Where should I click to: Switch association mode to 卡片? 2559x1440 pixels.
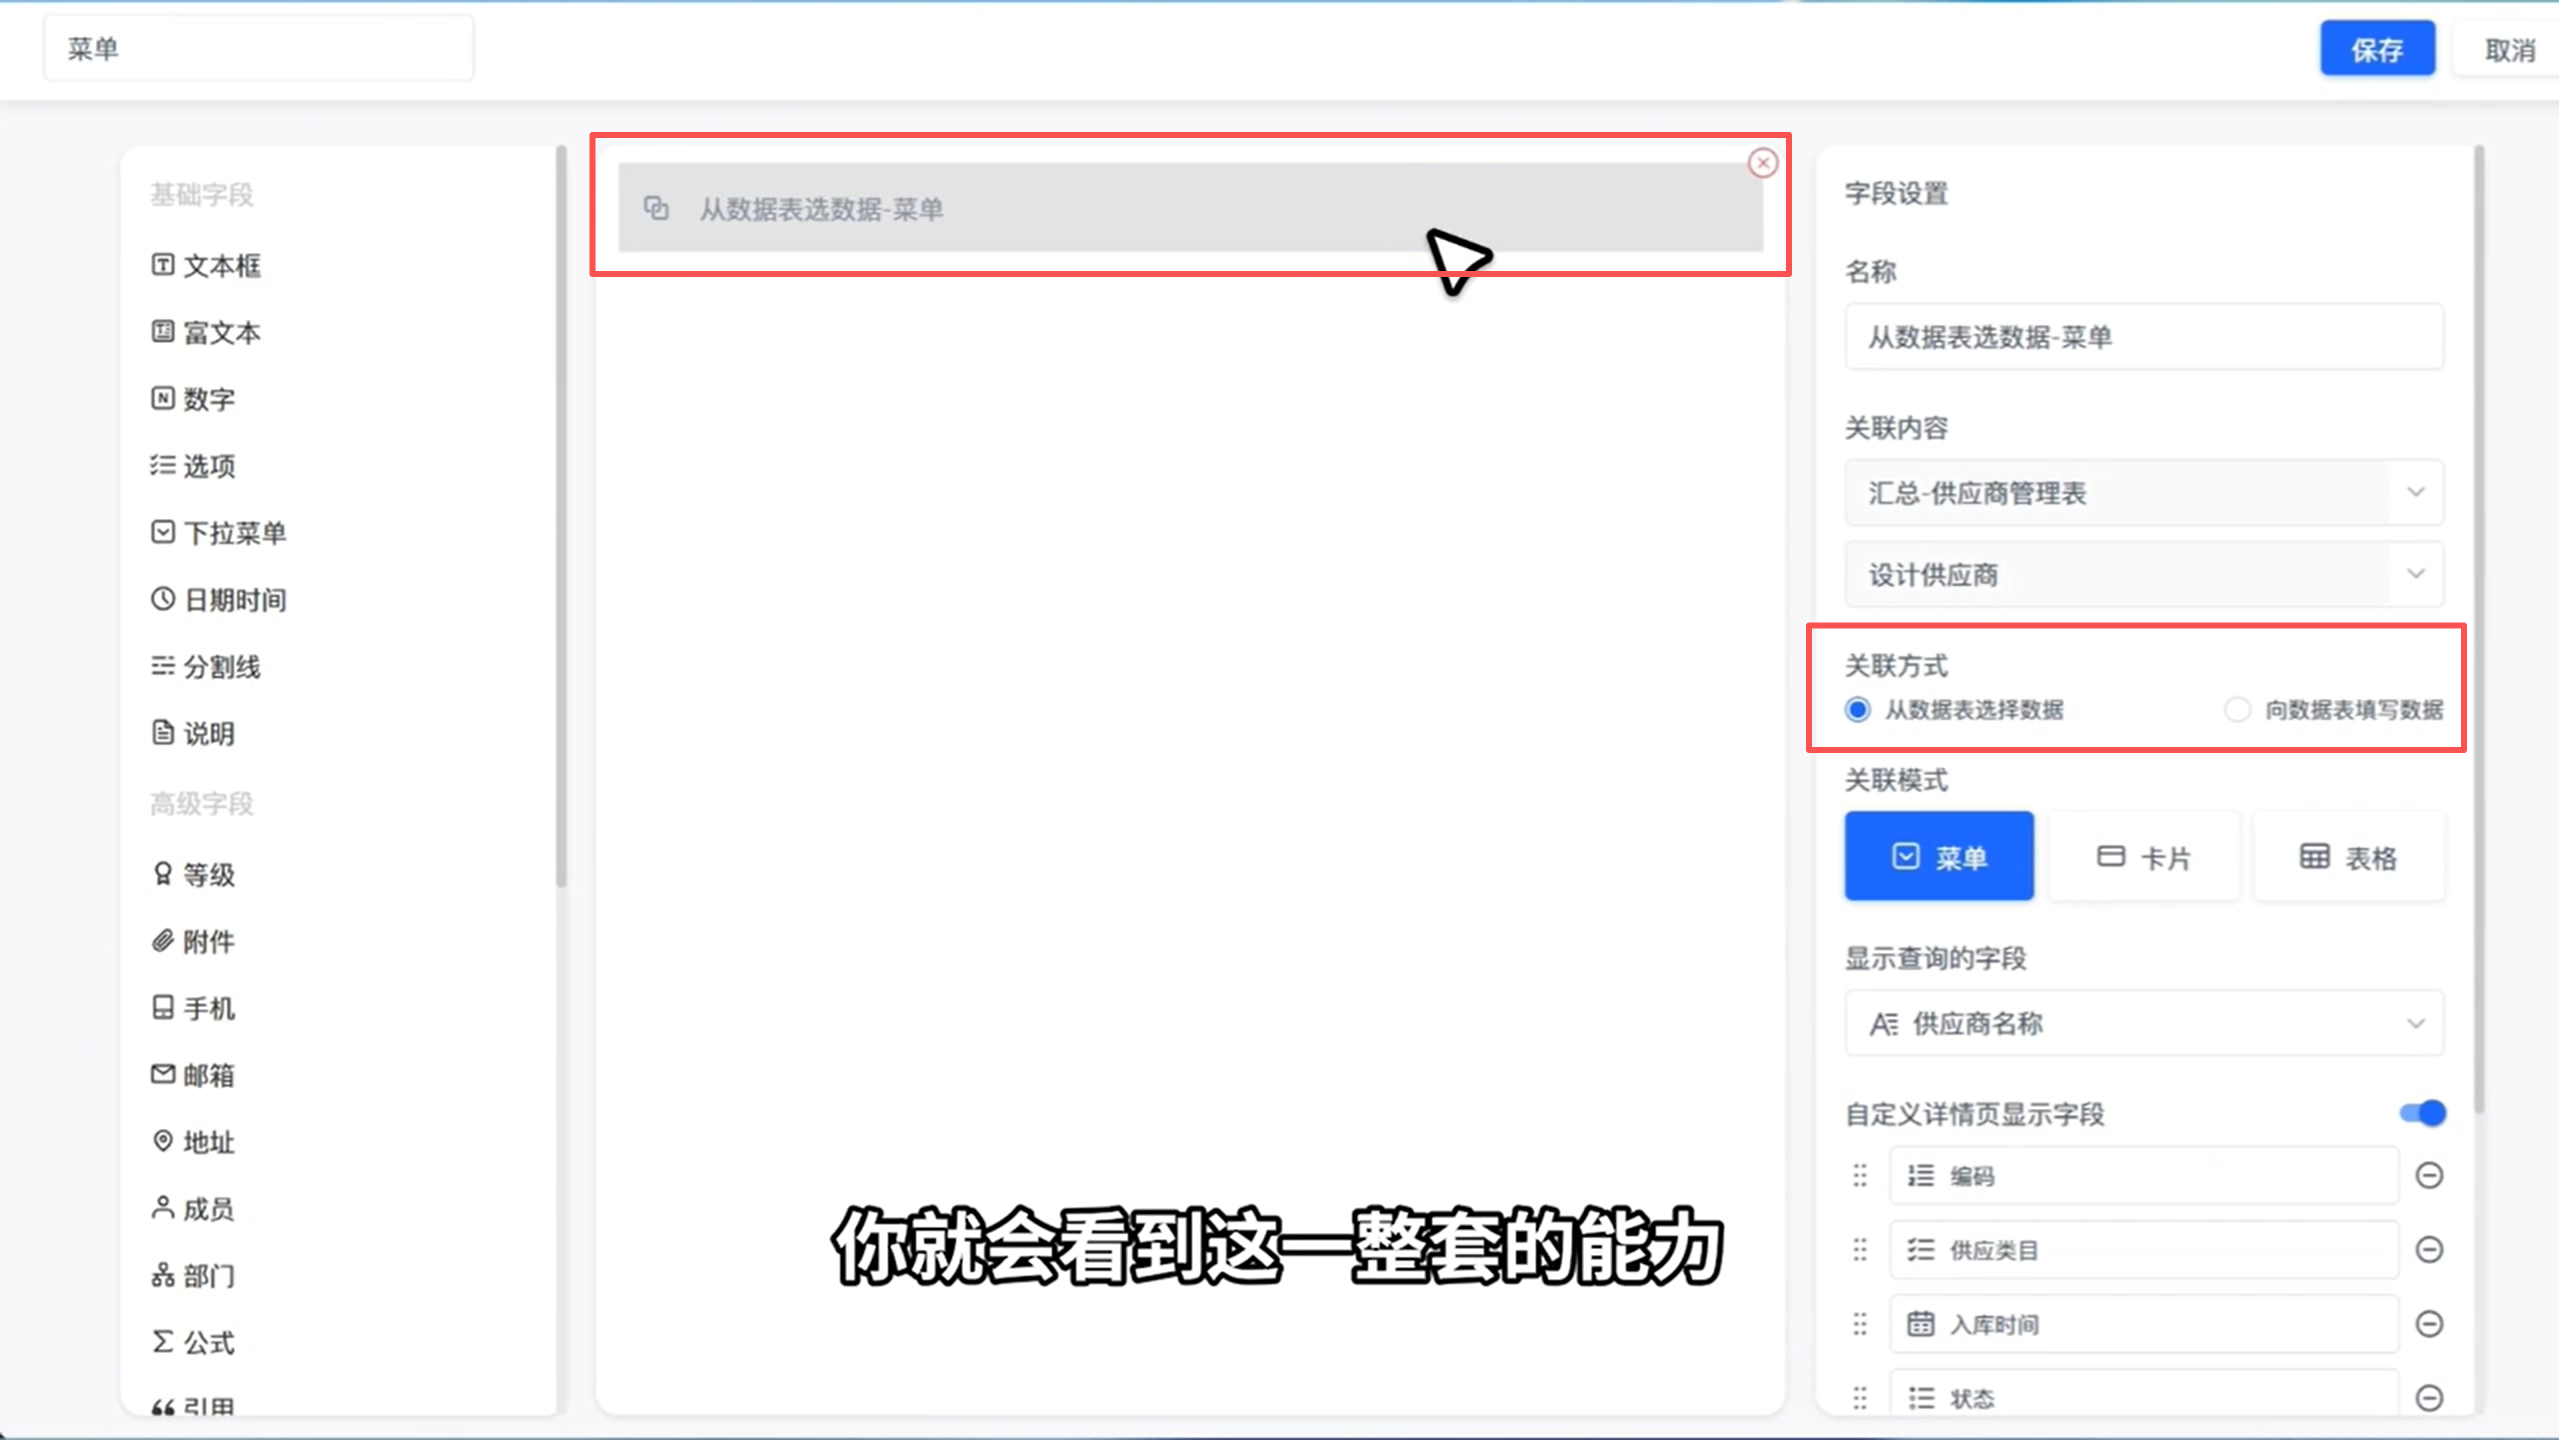(2144, 856)
